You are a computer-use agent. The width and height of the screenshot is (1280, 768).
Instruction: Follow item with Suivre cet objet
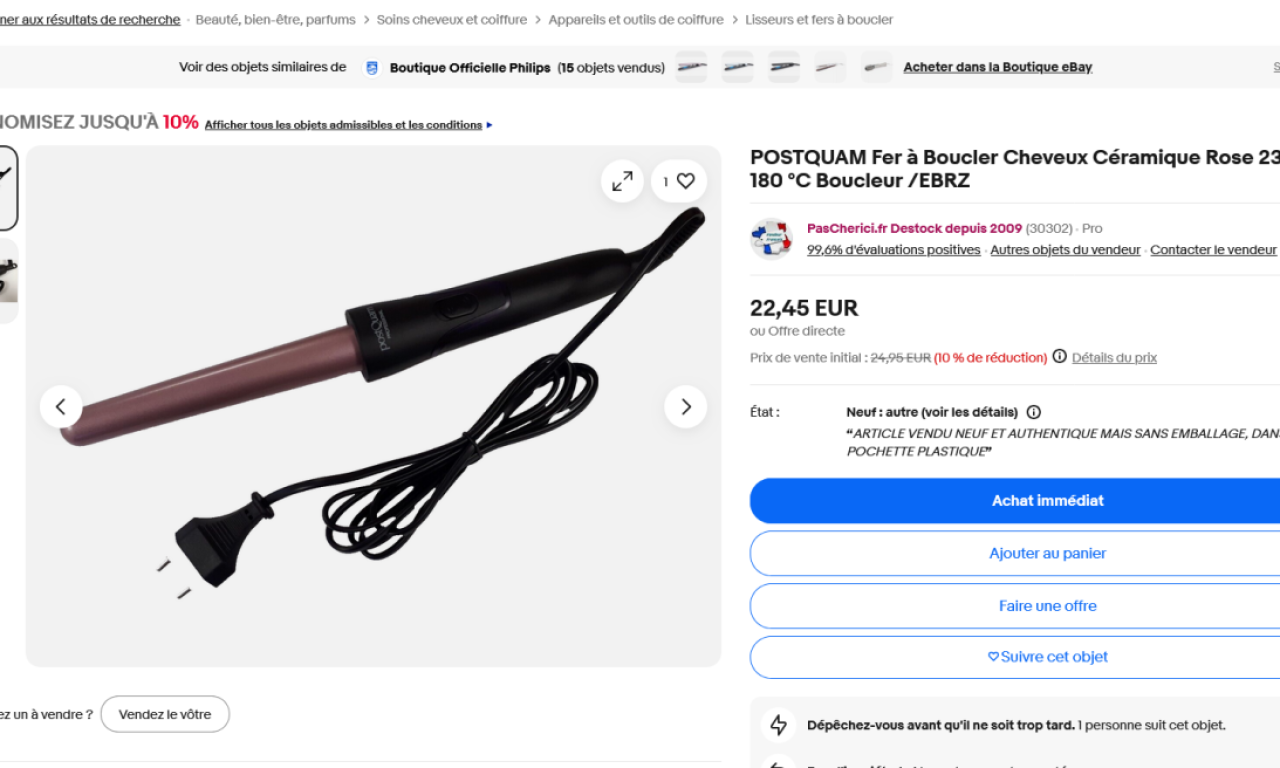point(1047,657)
